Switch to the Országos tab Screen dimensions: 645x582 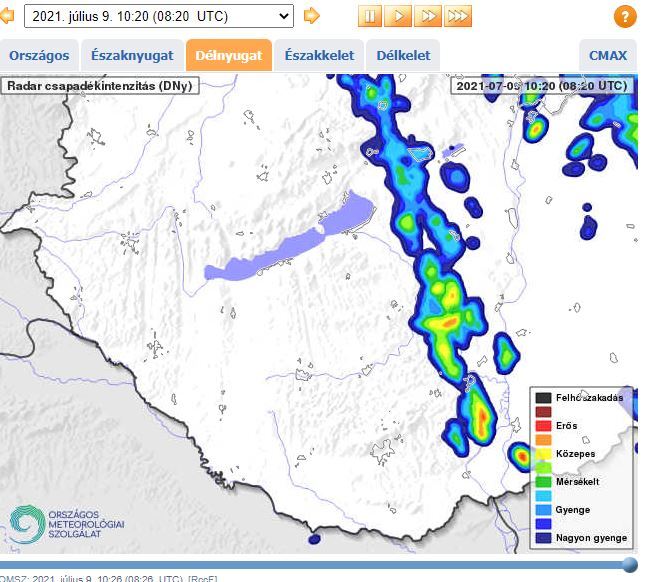coord(37,56)
